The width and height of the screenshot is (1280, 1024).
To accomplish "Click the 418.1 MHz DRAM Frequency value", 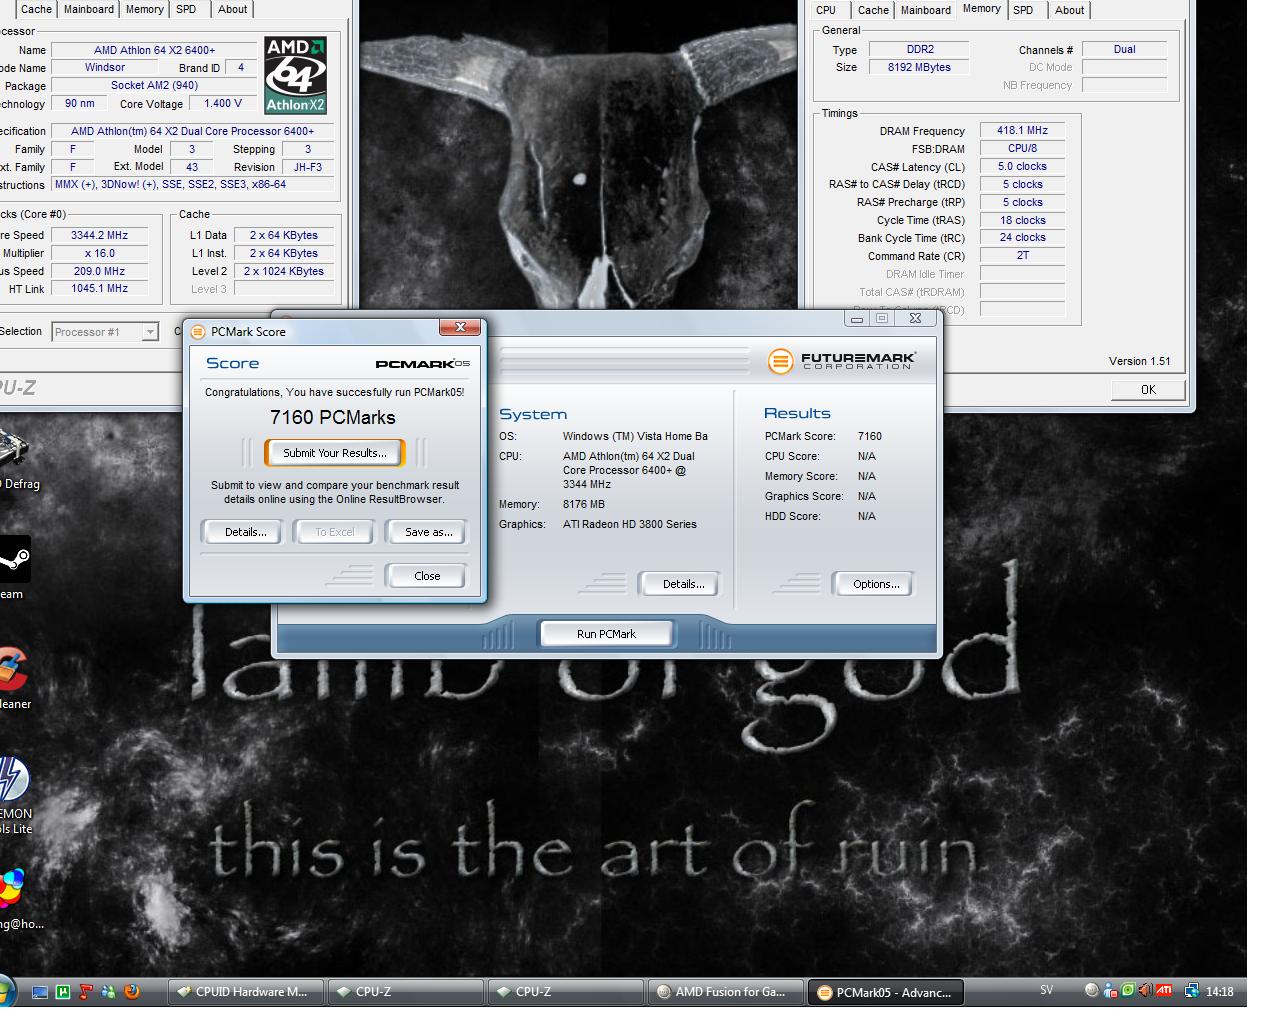I will pos(1022,131).
